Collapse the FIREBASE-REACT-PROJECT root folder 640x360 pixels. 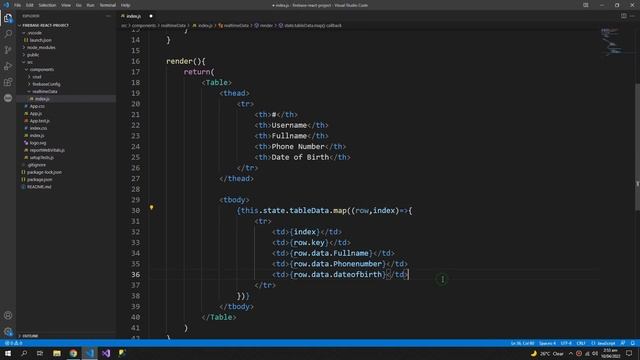click(x=45, y=25)
